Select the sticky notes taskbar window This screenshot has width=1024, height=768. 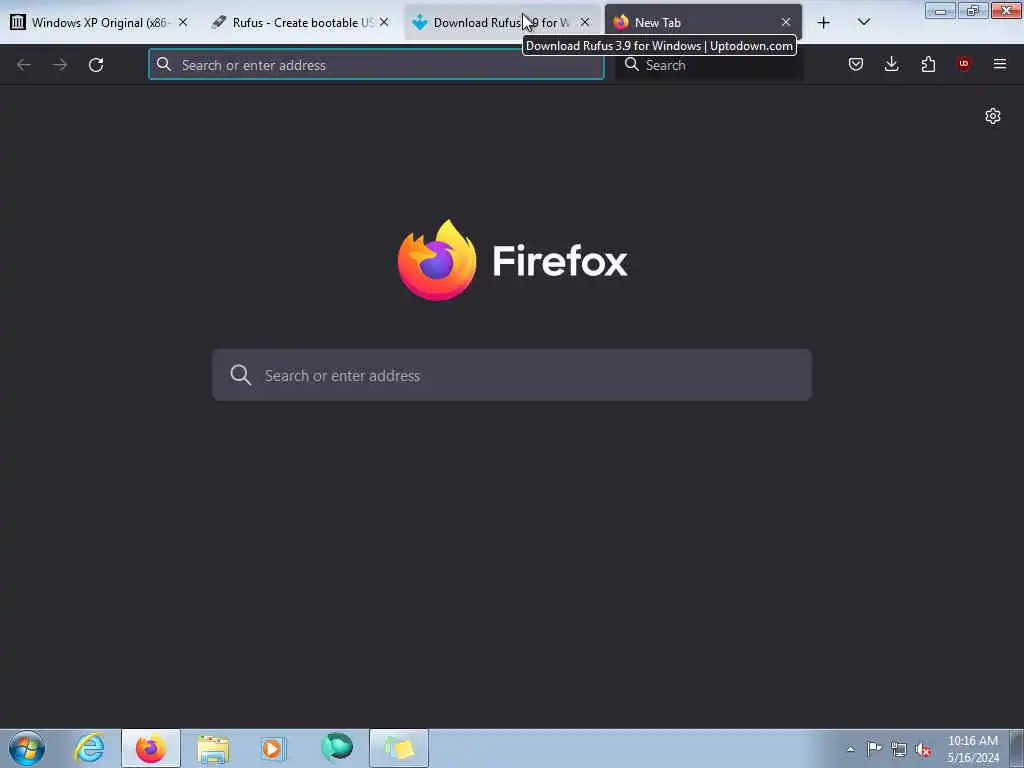pyautogui.click(x=399, y=748)
